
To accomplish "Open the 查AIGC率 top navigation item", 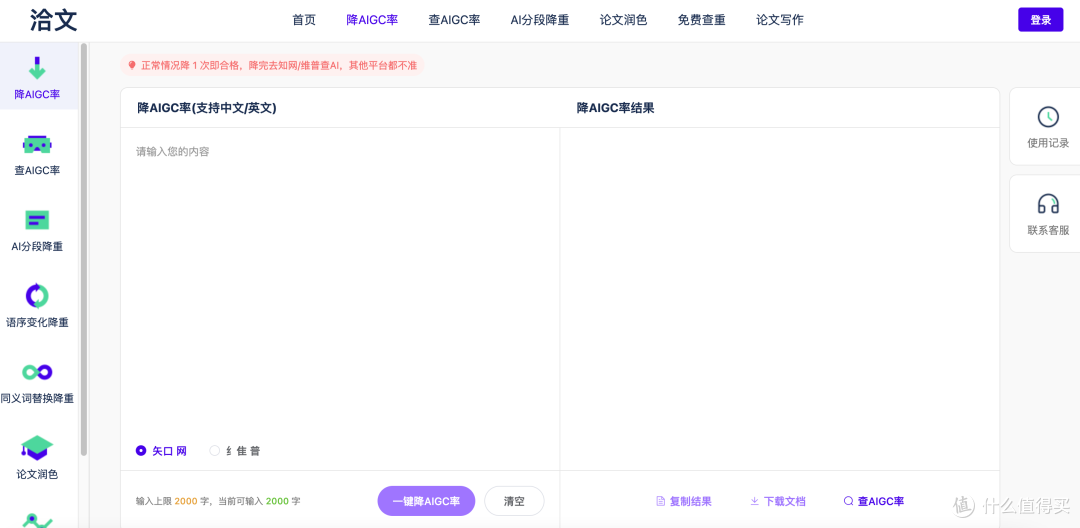I will click(x=454, y=20).
